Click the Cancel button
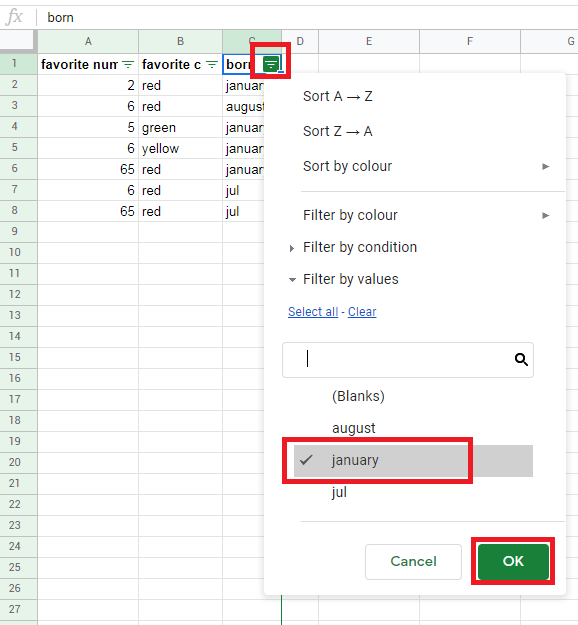Screen dimensions: 578x625 coord(413,562)
